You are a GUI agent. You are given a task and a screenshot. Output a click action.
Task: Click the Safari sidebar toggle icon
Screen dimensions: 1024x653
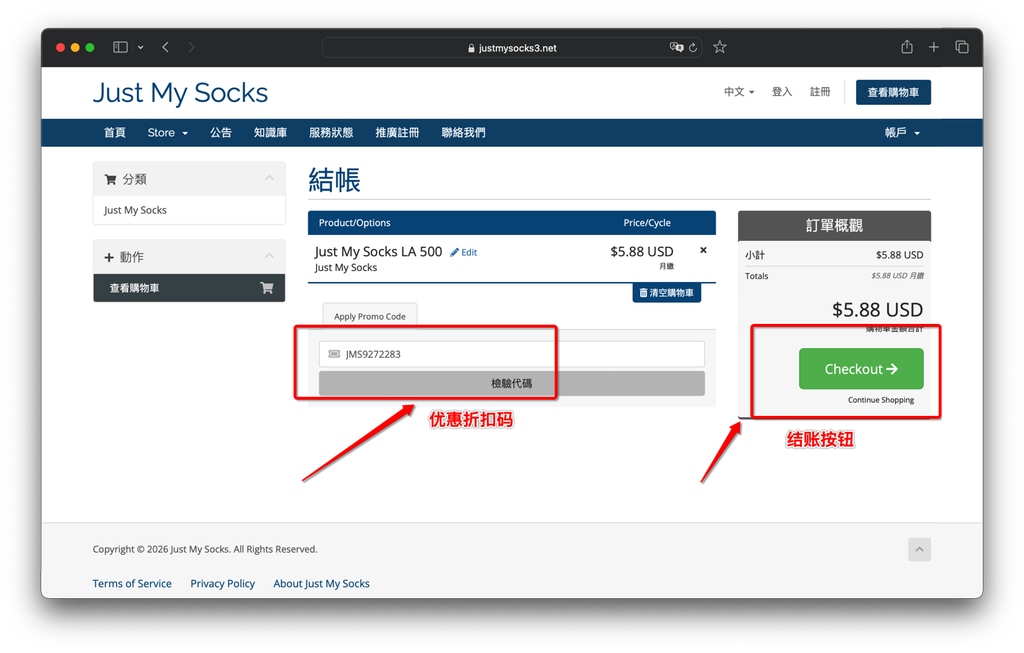[120, 47]
